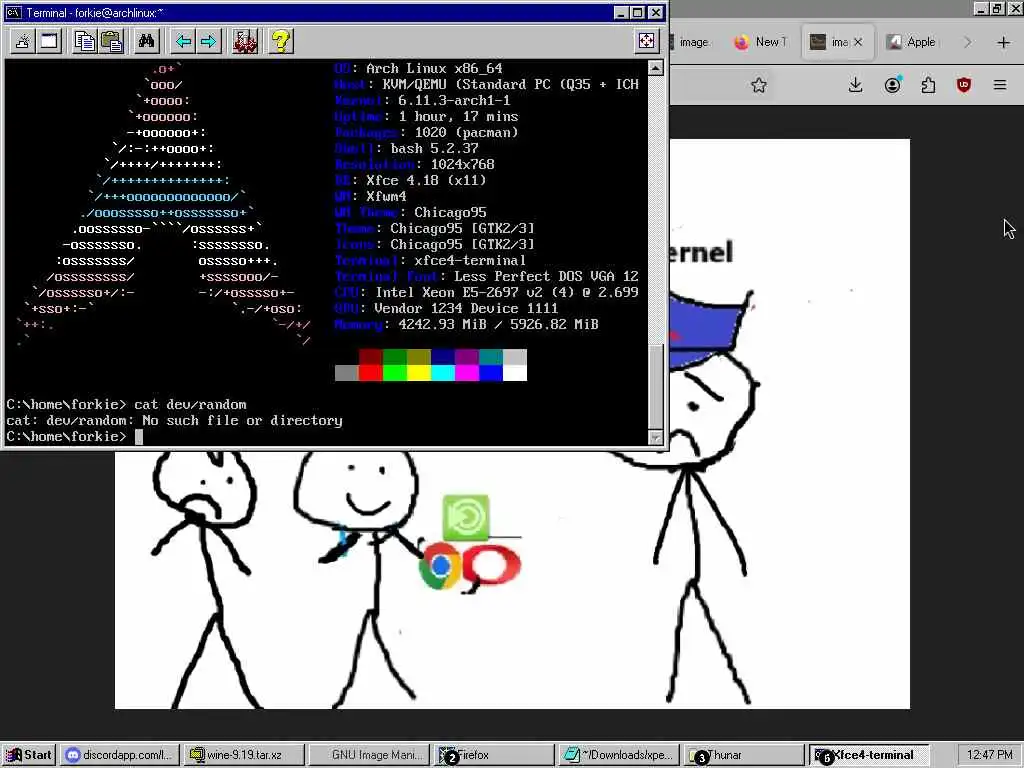This screenshot has width=1024, height=768.
Task: Open terminal search with binoculars icon
Action: [x=146, y=42]
